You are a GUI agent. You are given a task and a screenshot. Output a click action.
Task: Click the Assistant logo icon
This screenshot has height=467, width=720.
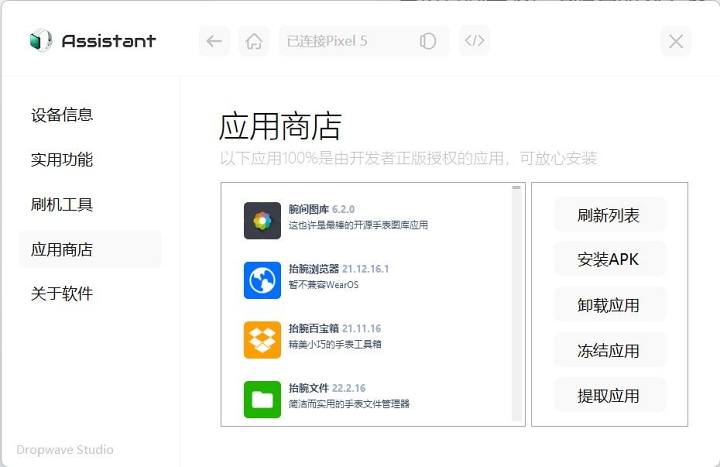40,40
